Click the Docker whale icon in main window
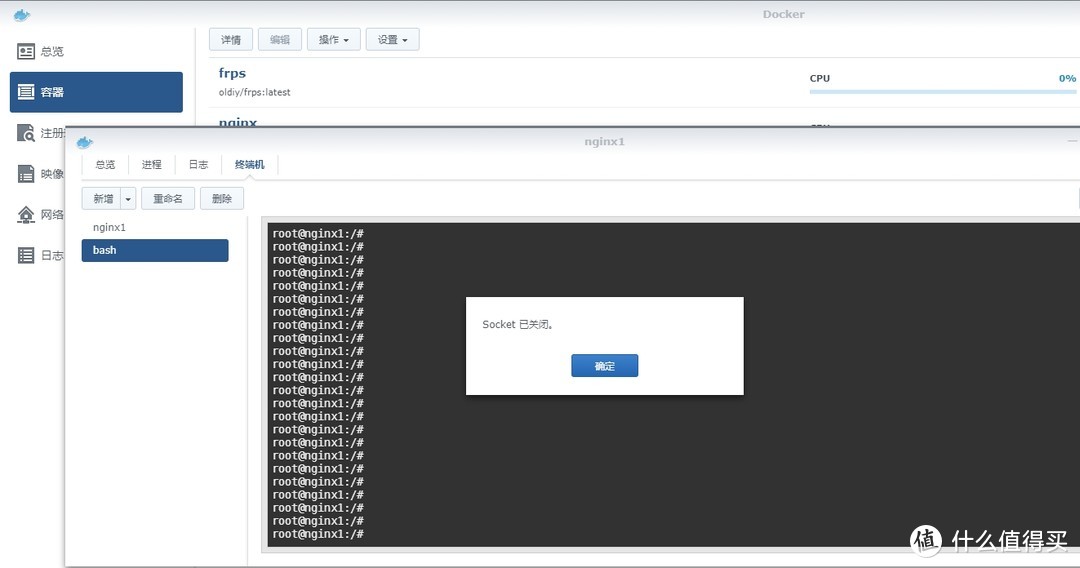Image resolution: width=1080 pixels, height=568 pixels. click(22, 15)
